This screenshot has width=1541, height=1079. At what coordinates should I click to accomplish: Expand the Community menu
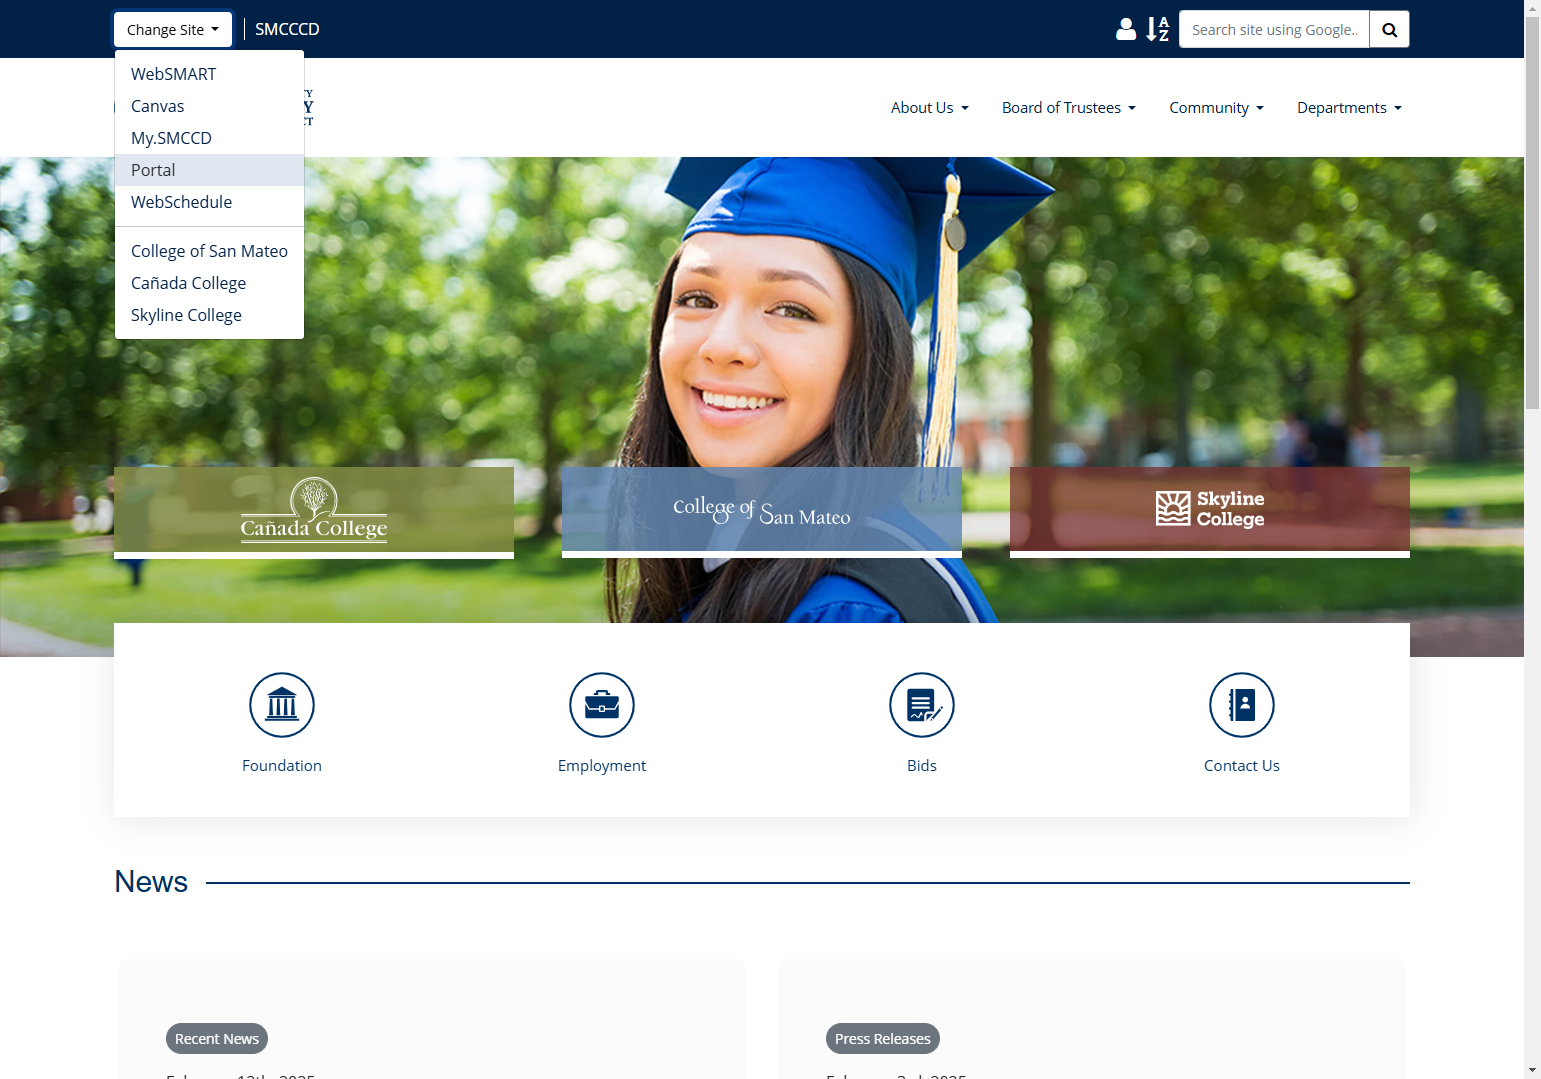[x=1217, y=108]
